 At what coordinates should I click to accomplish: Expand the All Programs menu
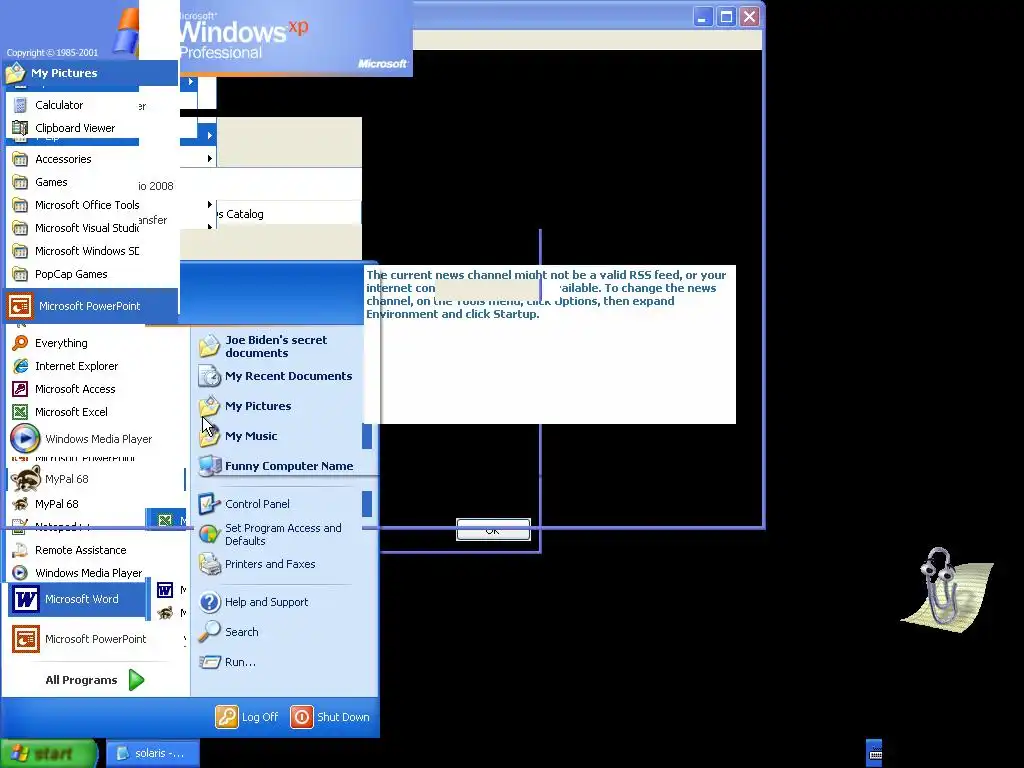pos(95,680)
